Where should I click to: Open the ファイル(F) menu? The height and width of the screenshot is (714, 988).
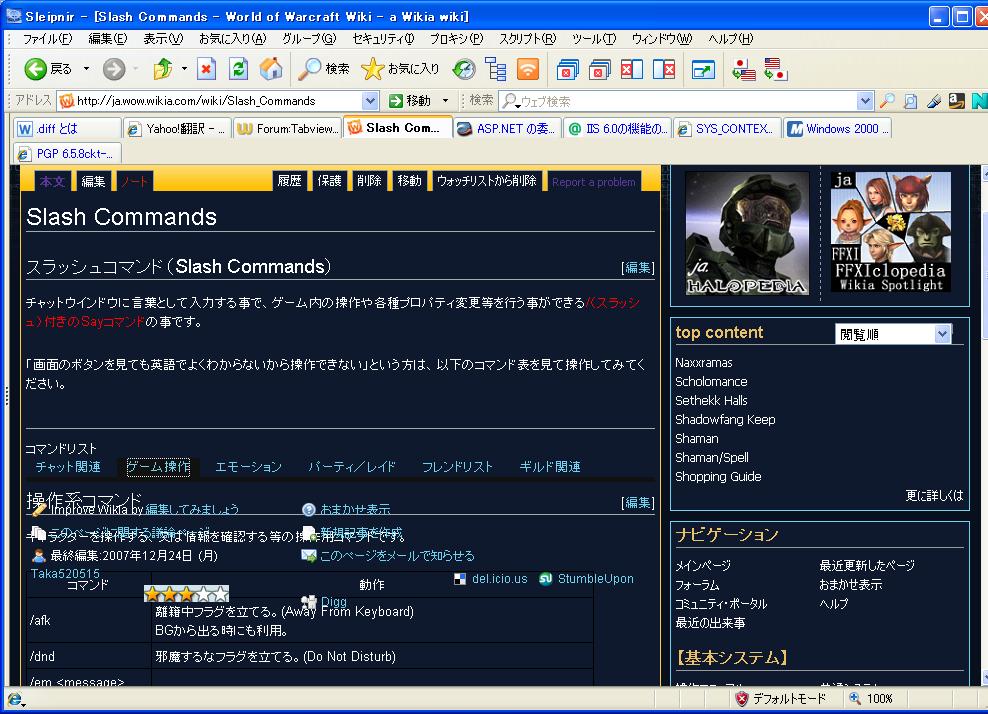click(x=48, y=39)
